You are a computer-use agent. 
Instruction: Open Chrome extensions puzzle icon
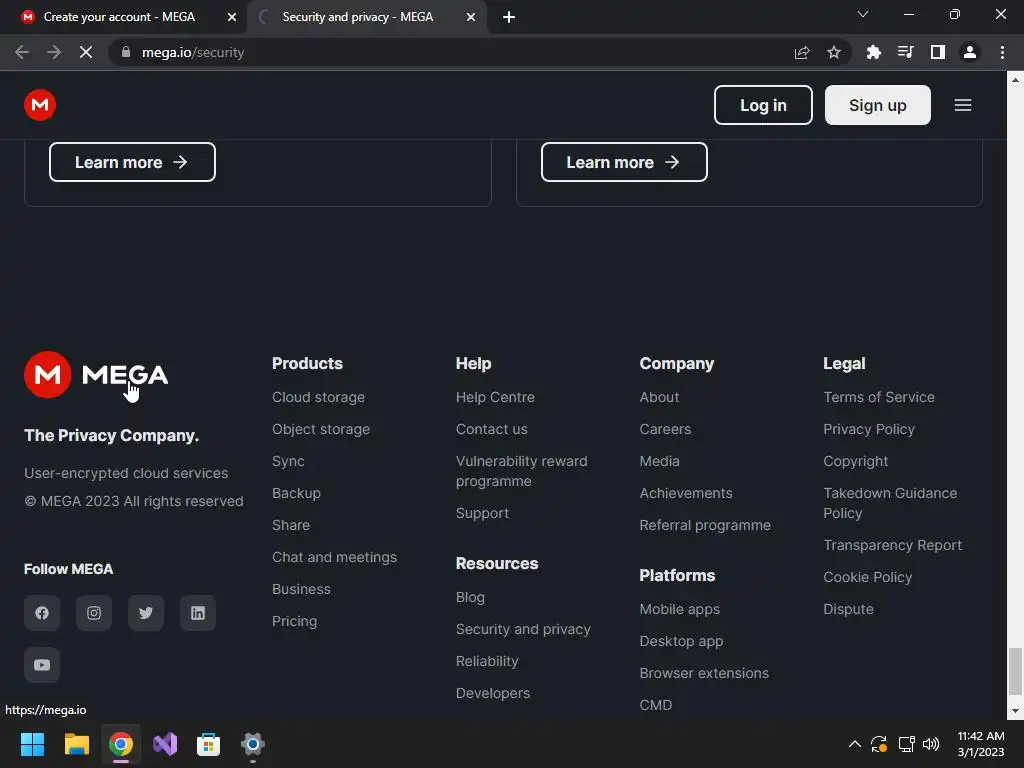(874, 52)
